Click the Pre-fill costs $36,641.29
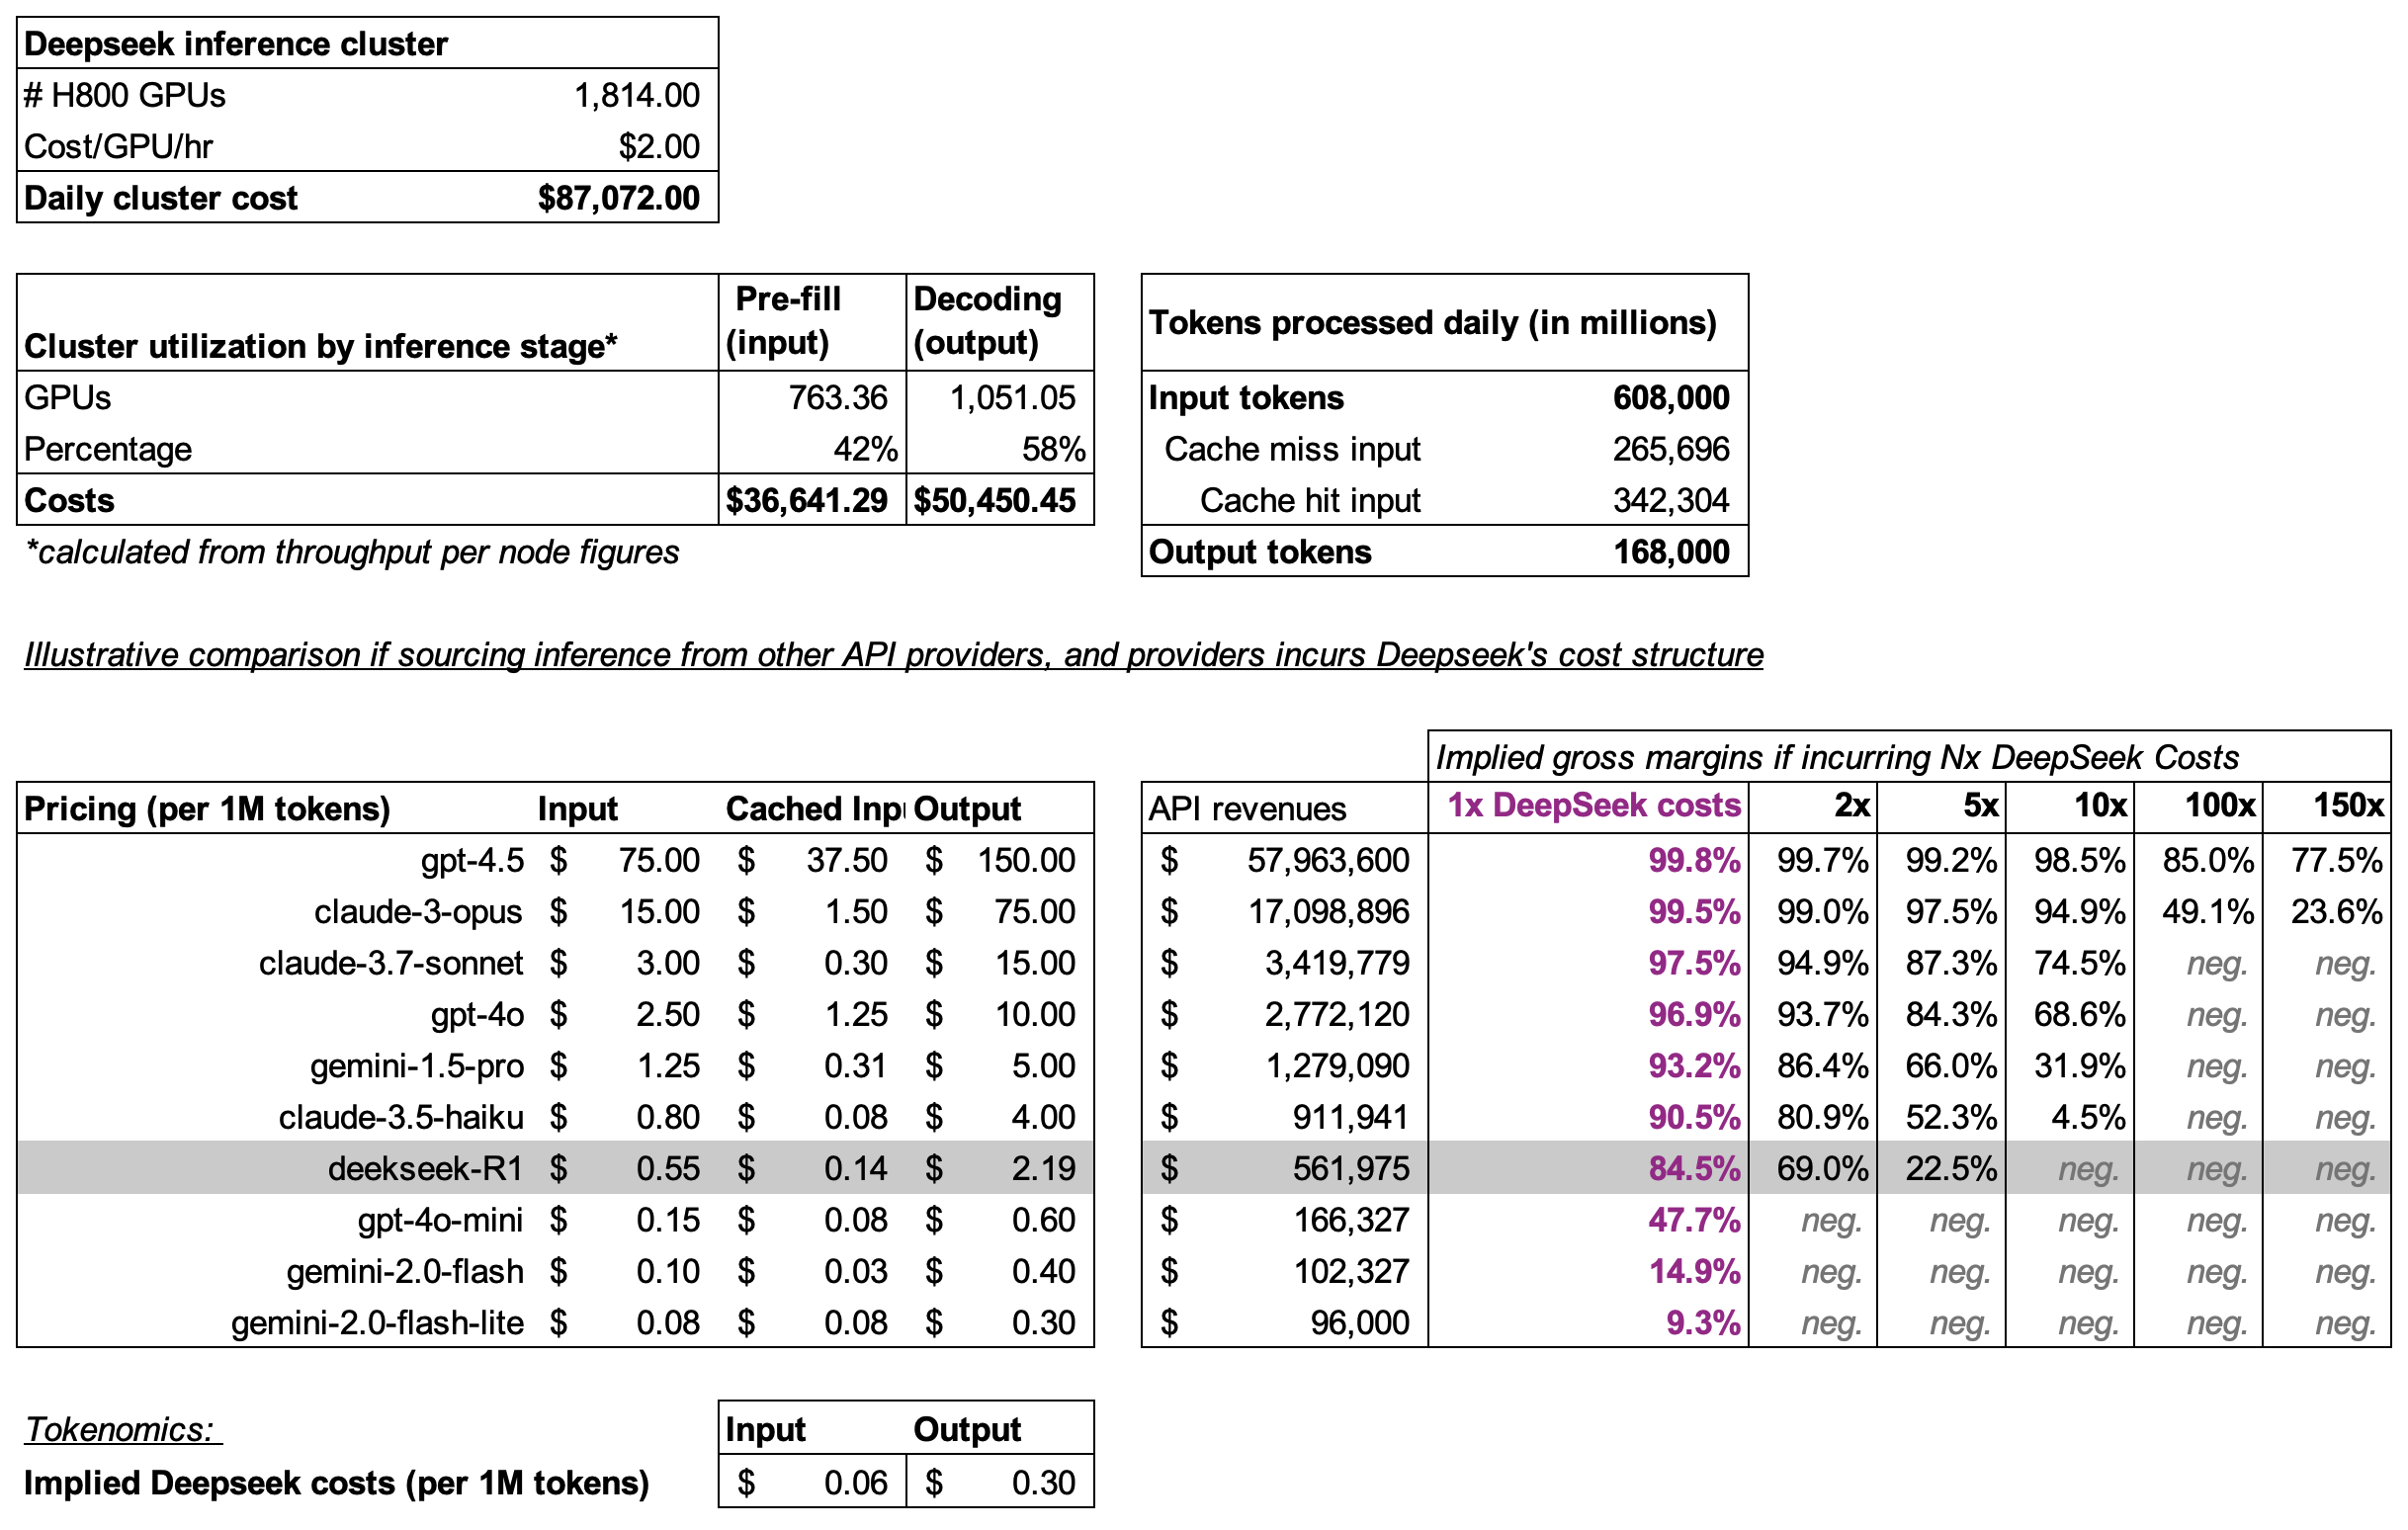 (x=806, y=500)
